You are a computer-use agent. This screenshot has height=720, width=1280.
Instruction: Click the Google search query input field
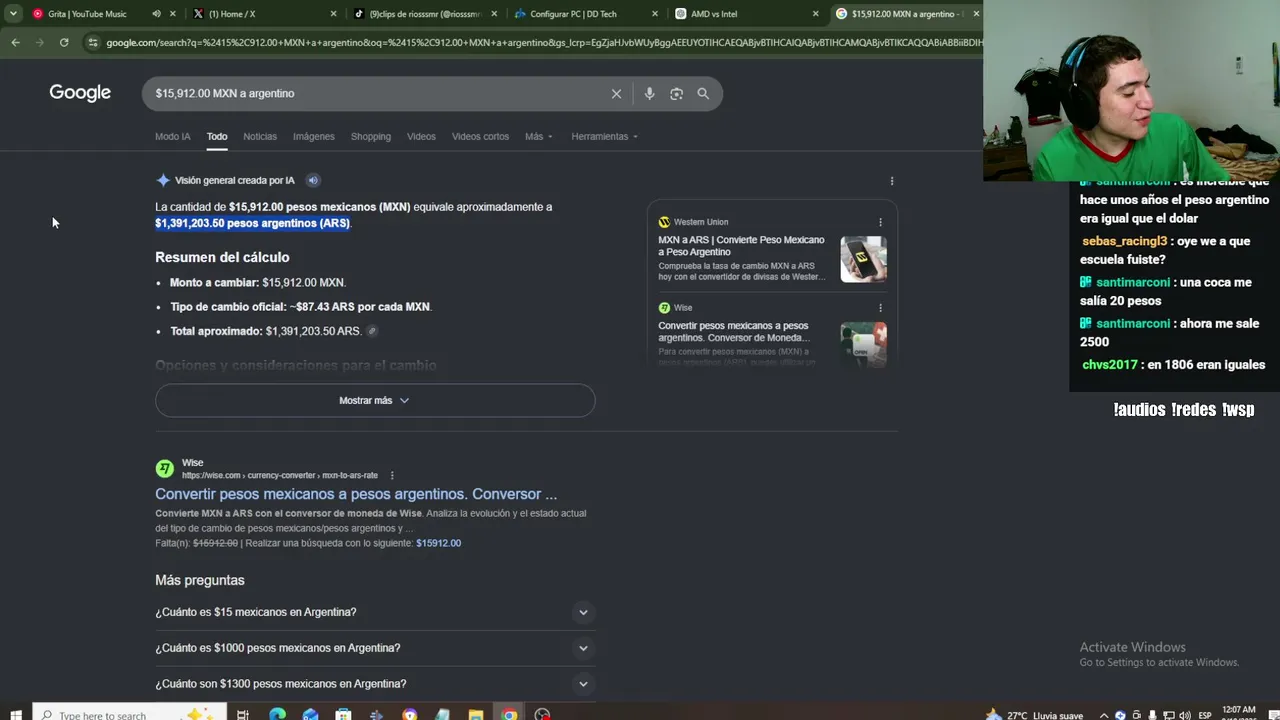[375, 94]
